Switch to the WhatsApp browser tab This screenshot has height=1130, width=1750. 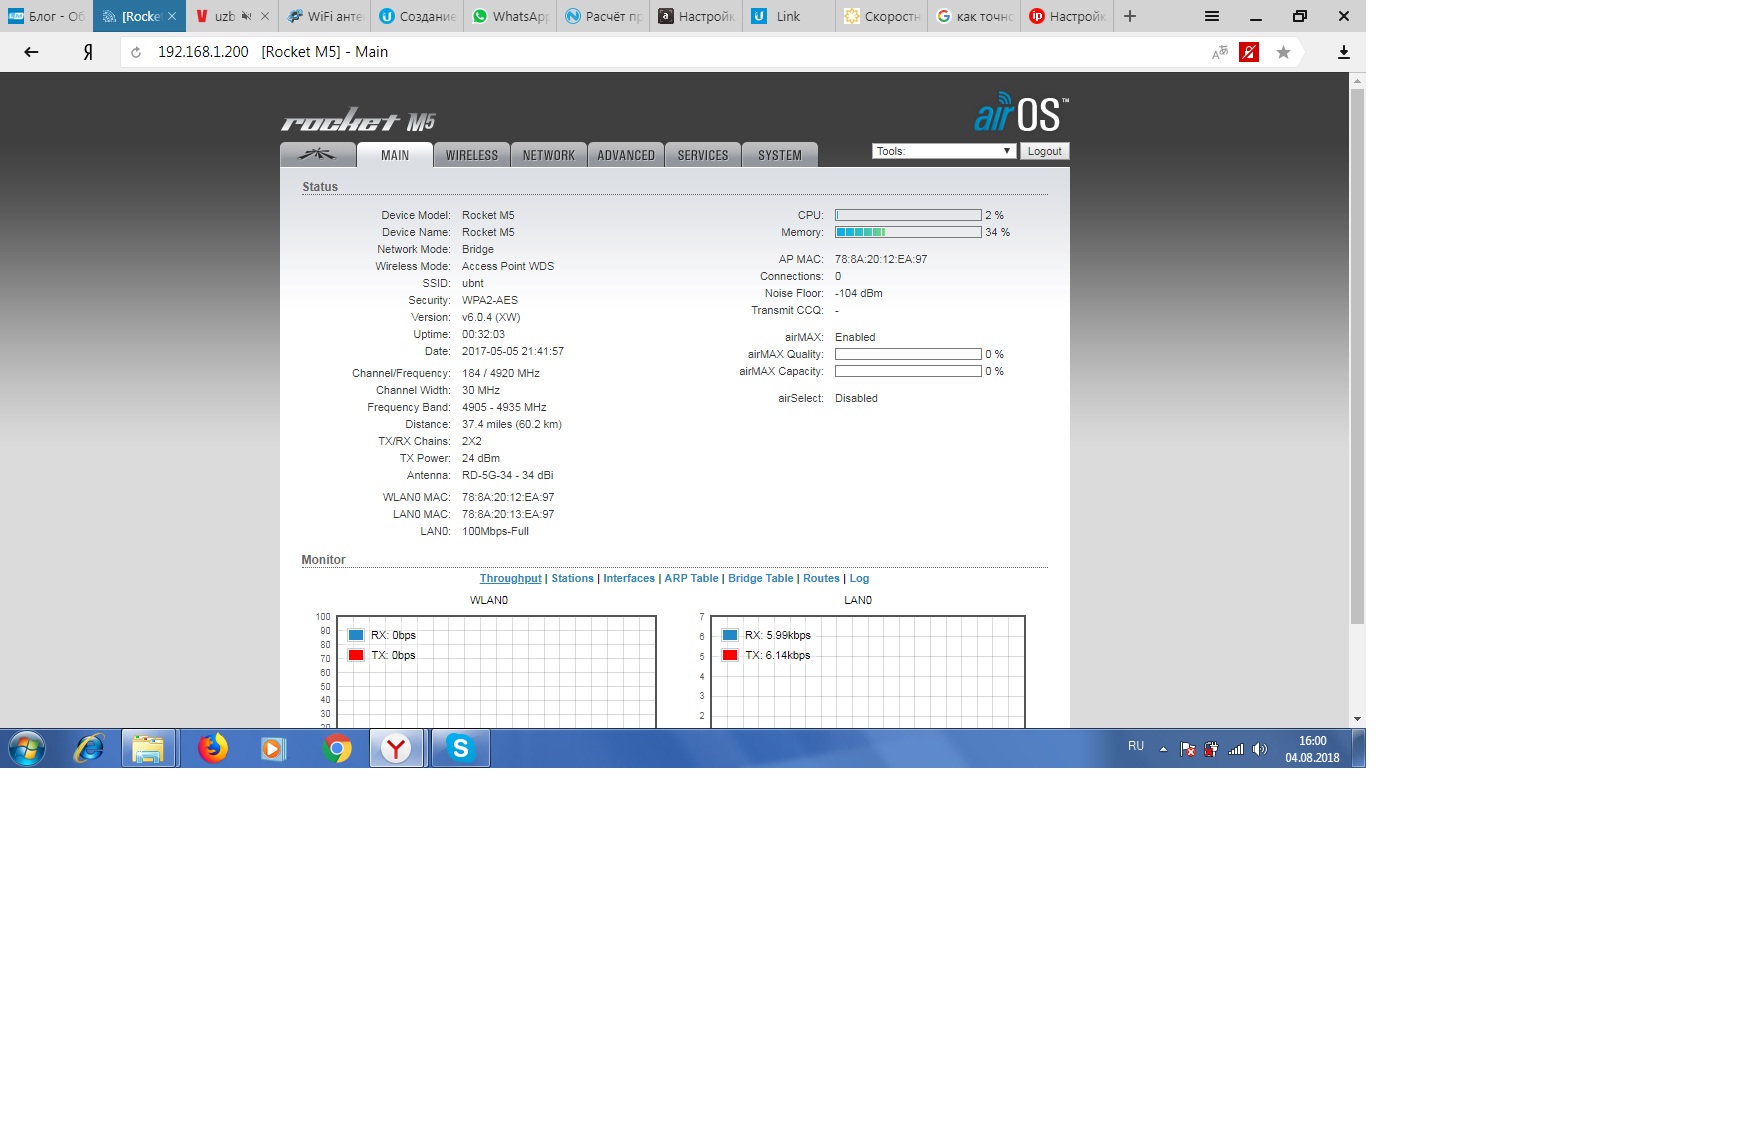(510, 16)
